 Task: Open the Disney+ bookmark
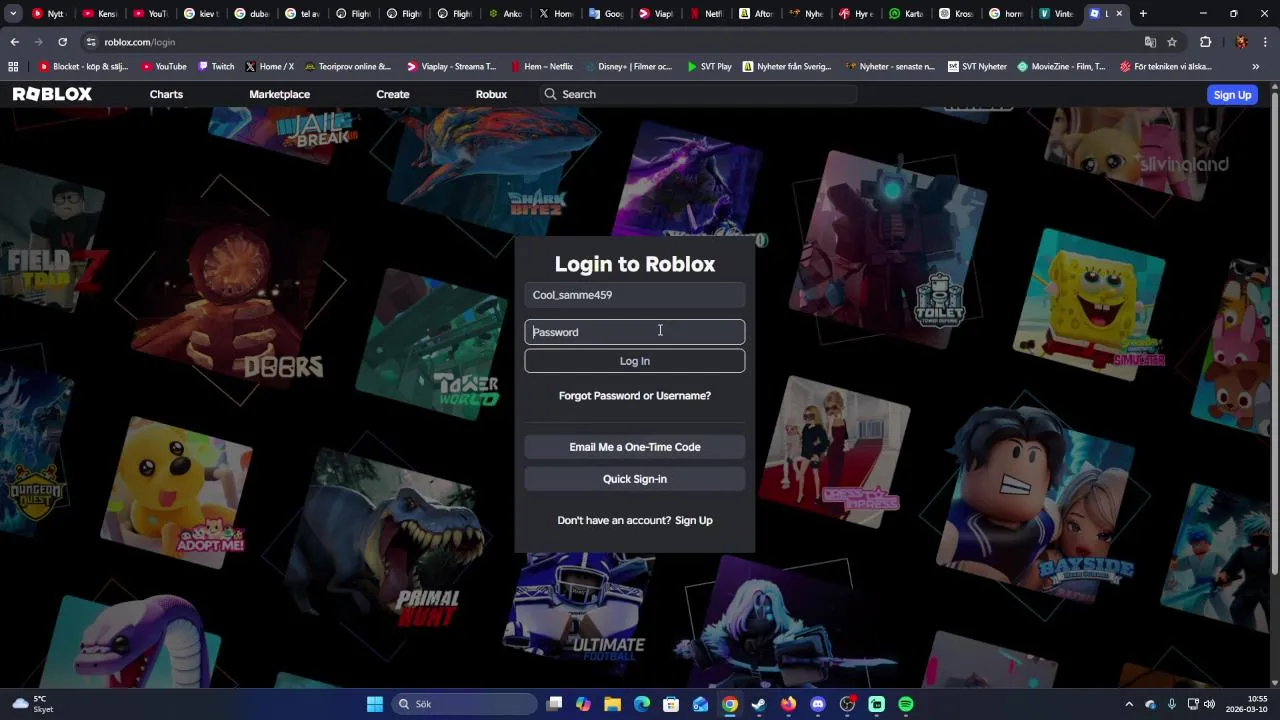click(628, 67)
